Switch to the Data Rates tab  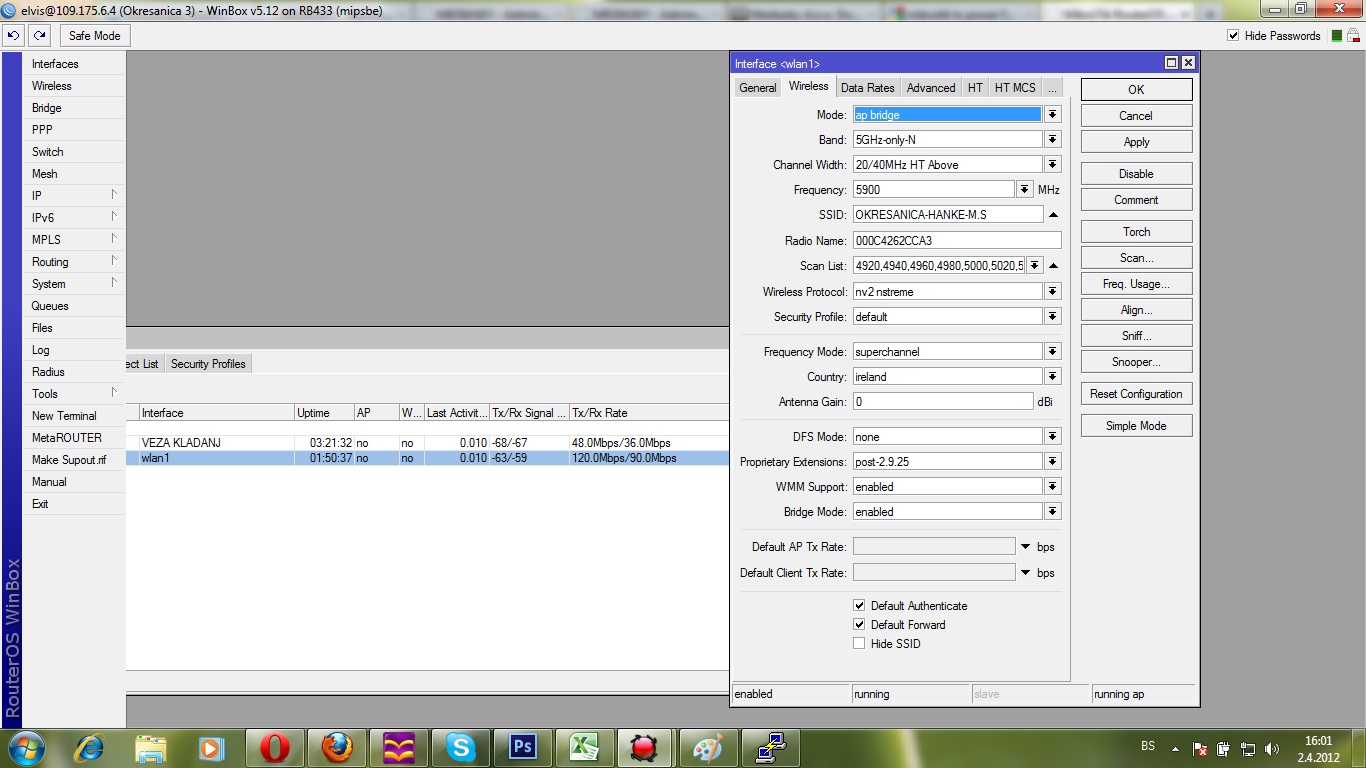868,88
